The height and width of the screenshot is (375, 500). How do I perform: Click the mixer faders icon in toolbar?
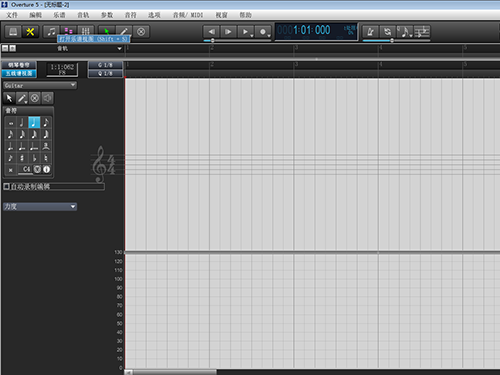[x=86, y=32]
